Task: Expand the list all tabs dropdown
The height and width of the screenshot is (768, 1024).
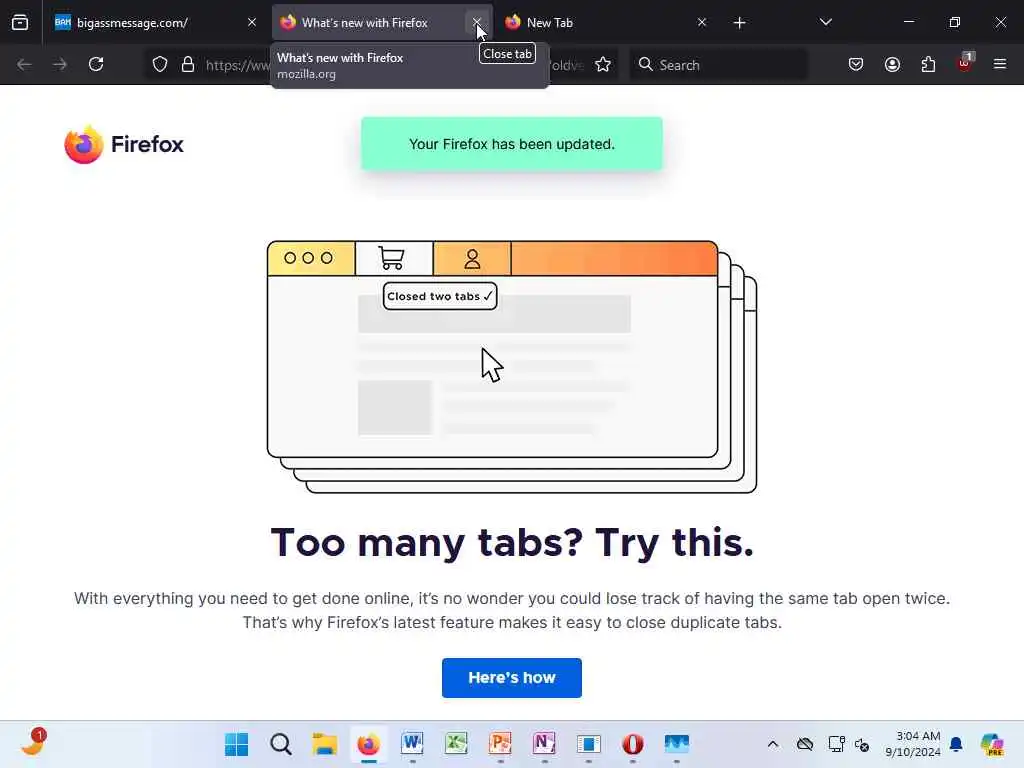Action: tap(825, 22)
